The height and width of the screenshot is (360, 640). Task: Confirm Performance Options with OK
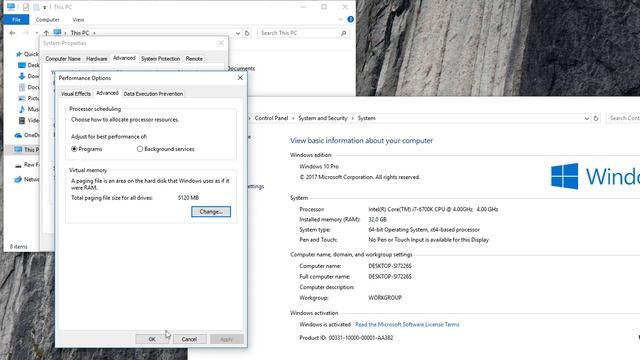click(x=152, y=339)
